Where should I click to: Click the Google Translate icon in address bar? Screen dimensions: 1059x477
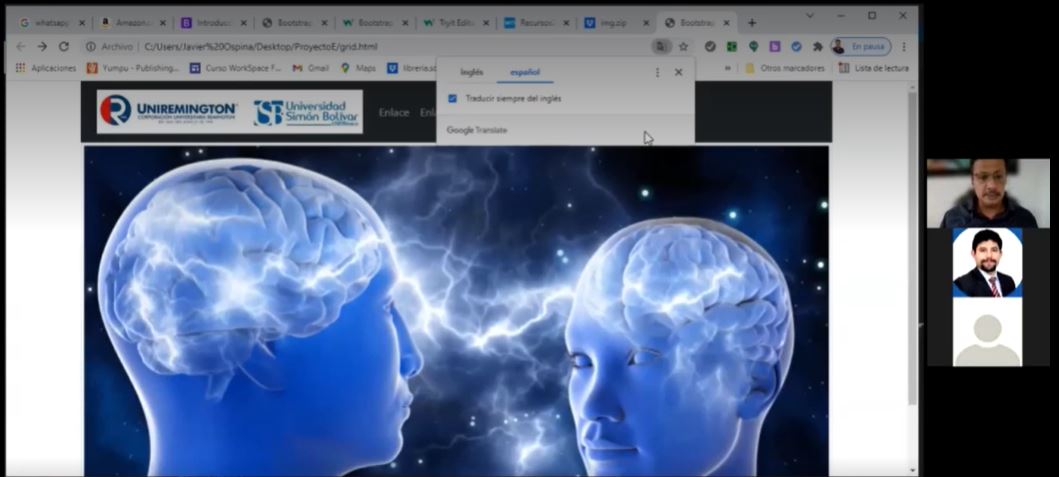click(x=661, y=46)
